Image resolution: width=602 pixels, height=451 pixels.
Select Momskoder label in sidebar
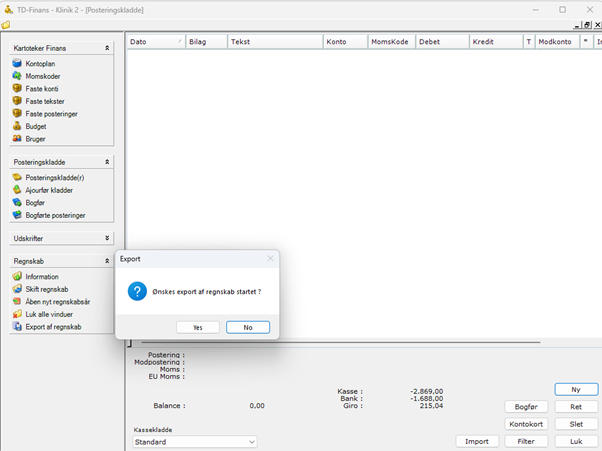(43, 76)
